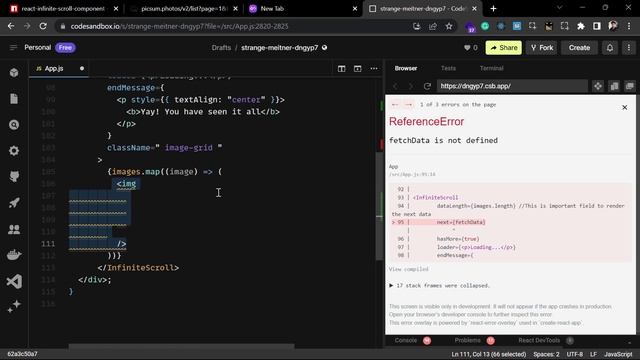Image resolution: width=640 pixels, height=360 pixels.
Task: Click the Fork button
Action: tap(542, 48)
